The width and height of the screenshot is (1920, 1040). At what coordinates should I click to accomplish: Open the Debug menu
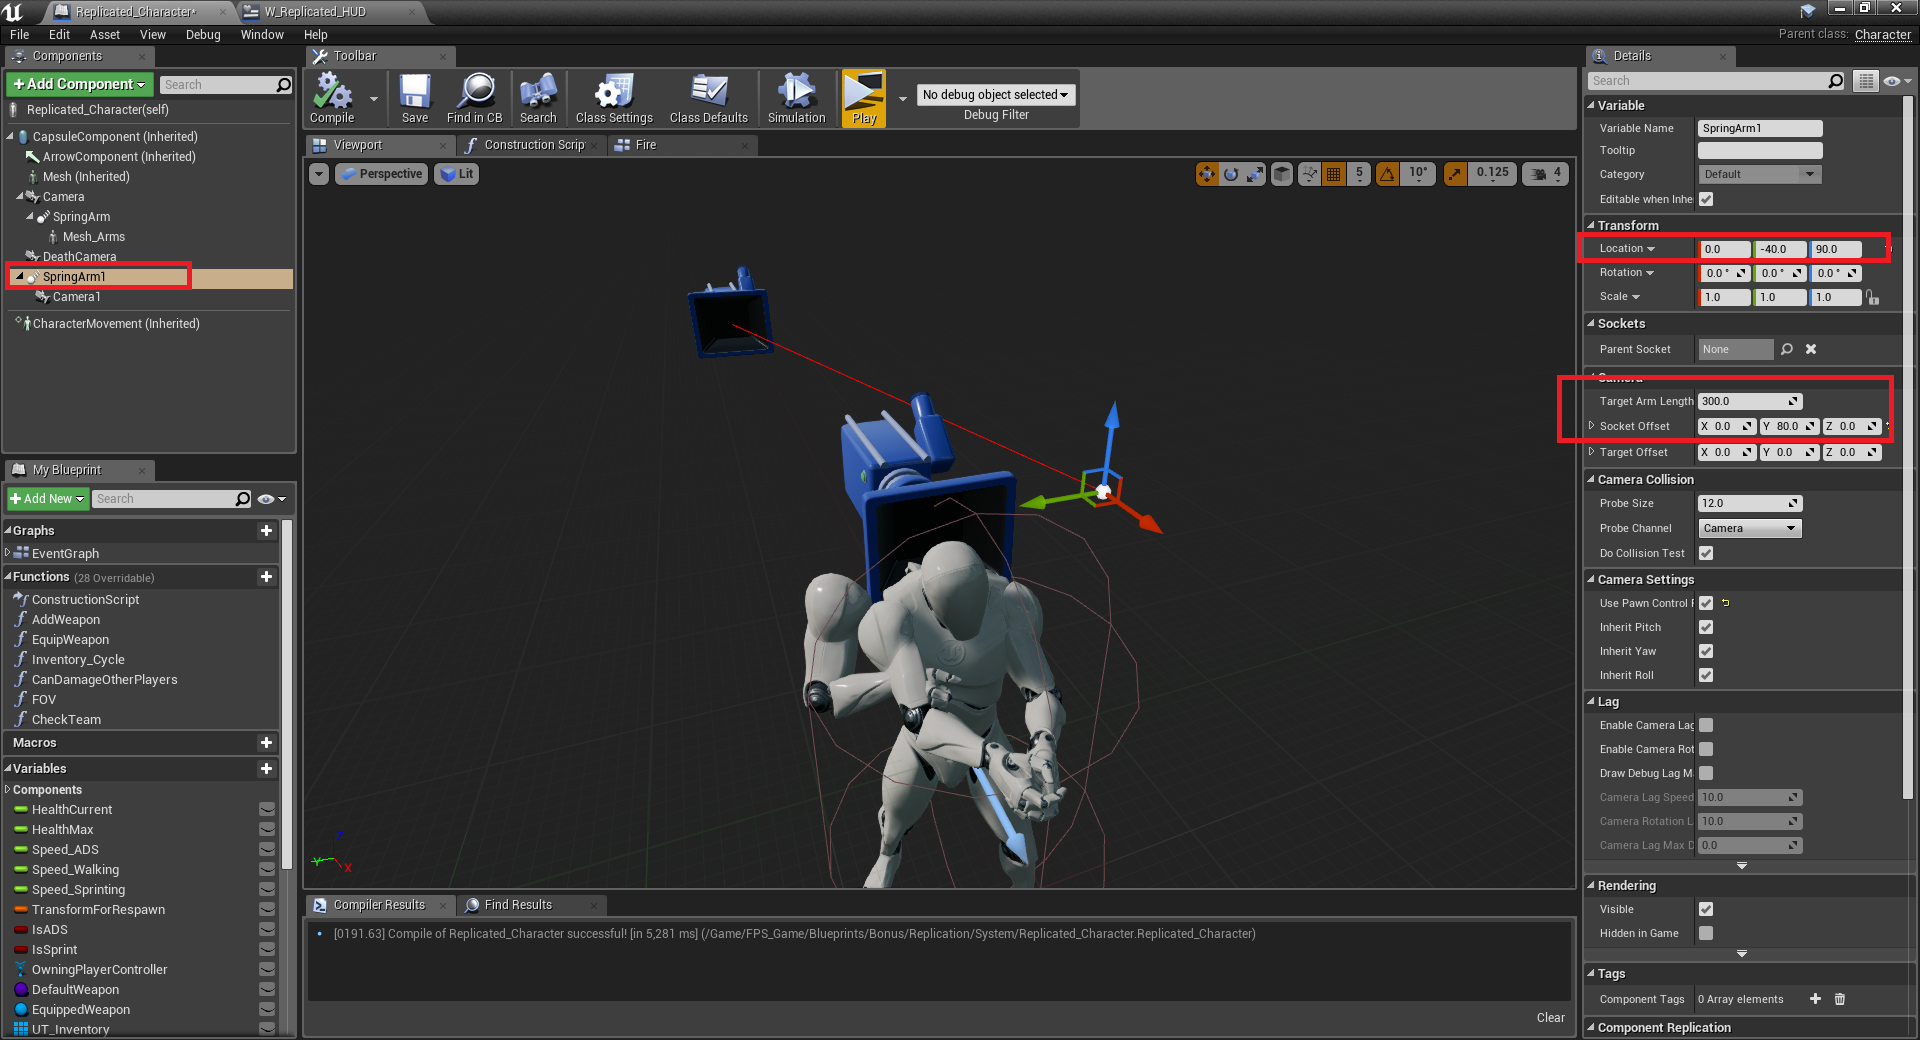203,34
